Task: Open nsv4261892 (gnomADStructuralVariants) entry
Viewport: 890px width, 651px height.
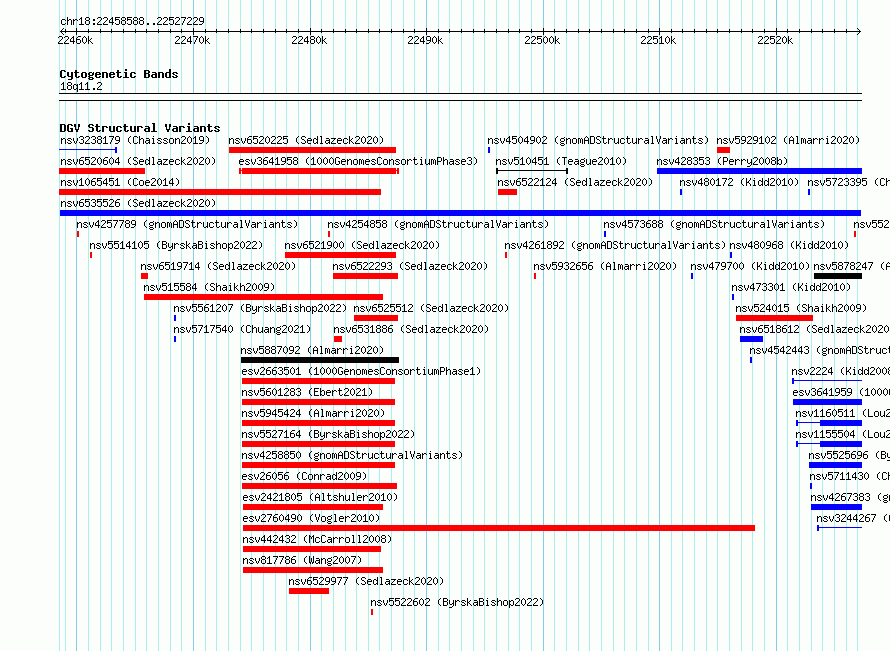Action: (615, 245)
